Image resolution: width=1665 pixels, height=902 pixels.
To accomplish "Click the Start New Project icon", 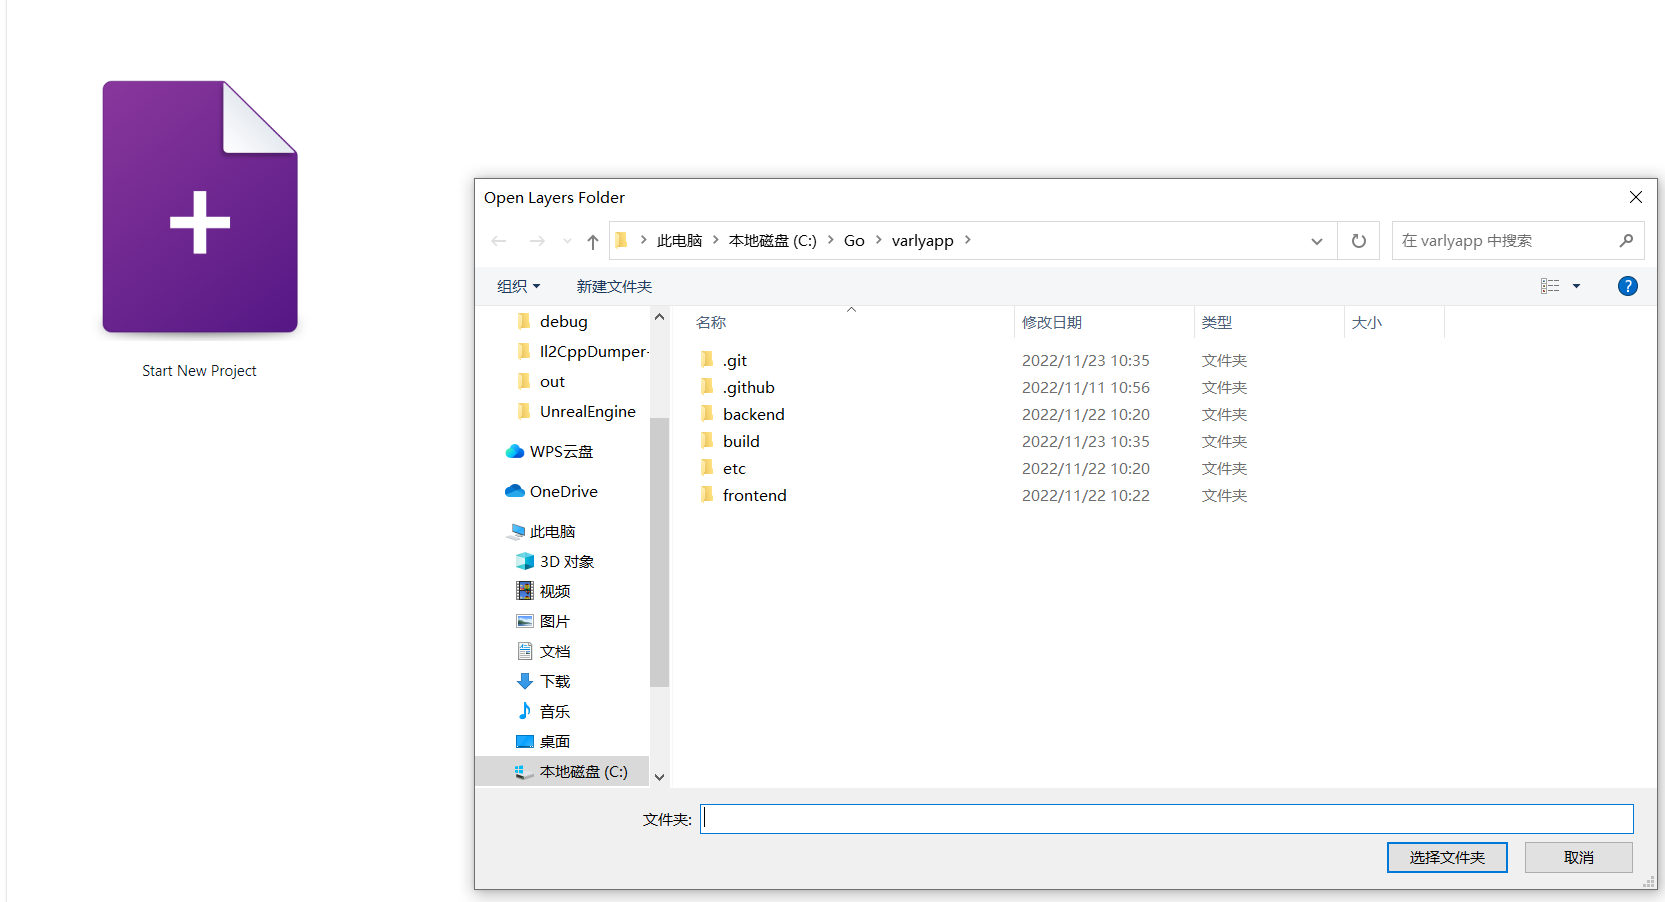I will (x=199, y=207).
